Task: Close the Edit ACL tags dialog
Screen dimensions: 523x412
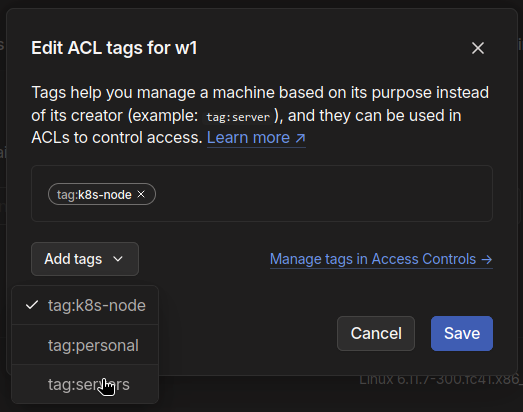Action: point(478,48)
